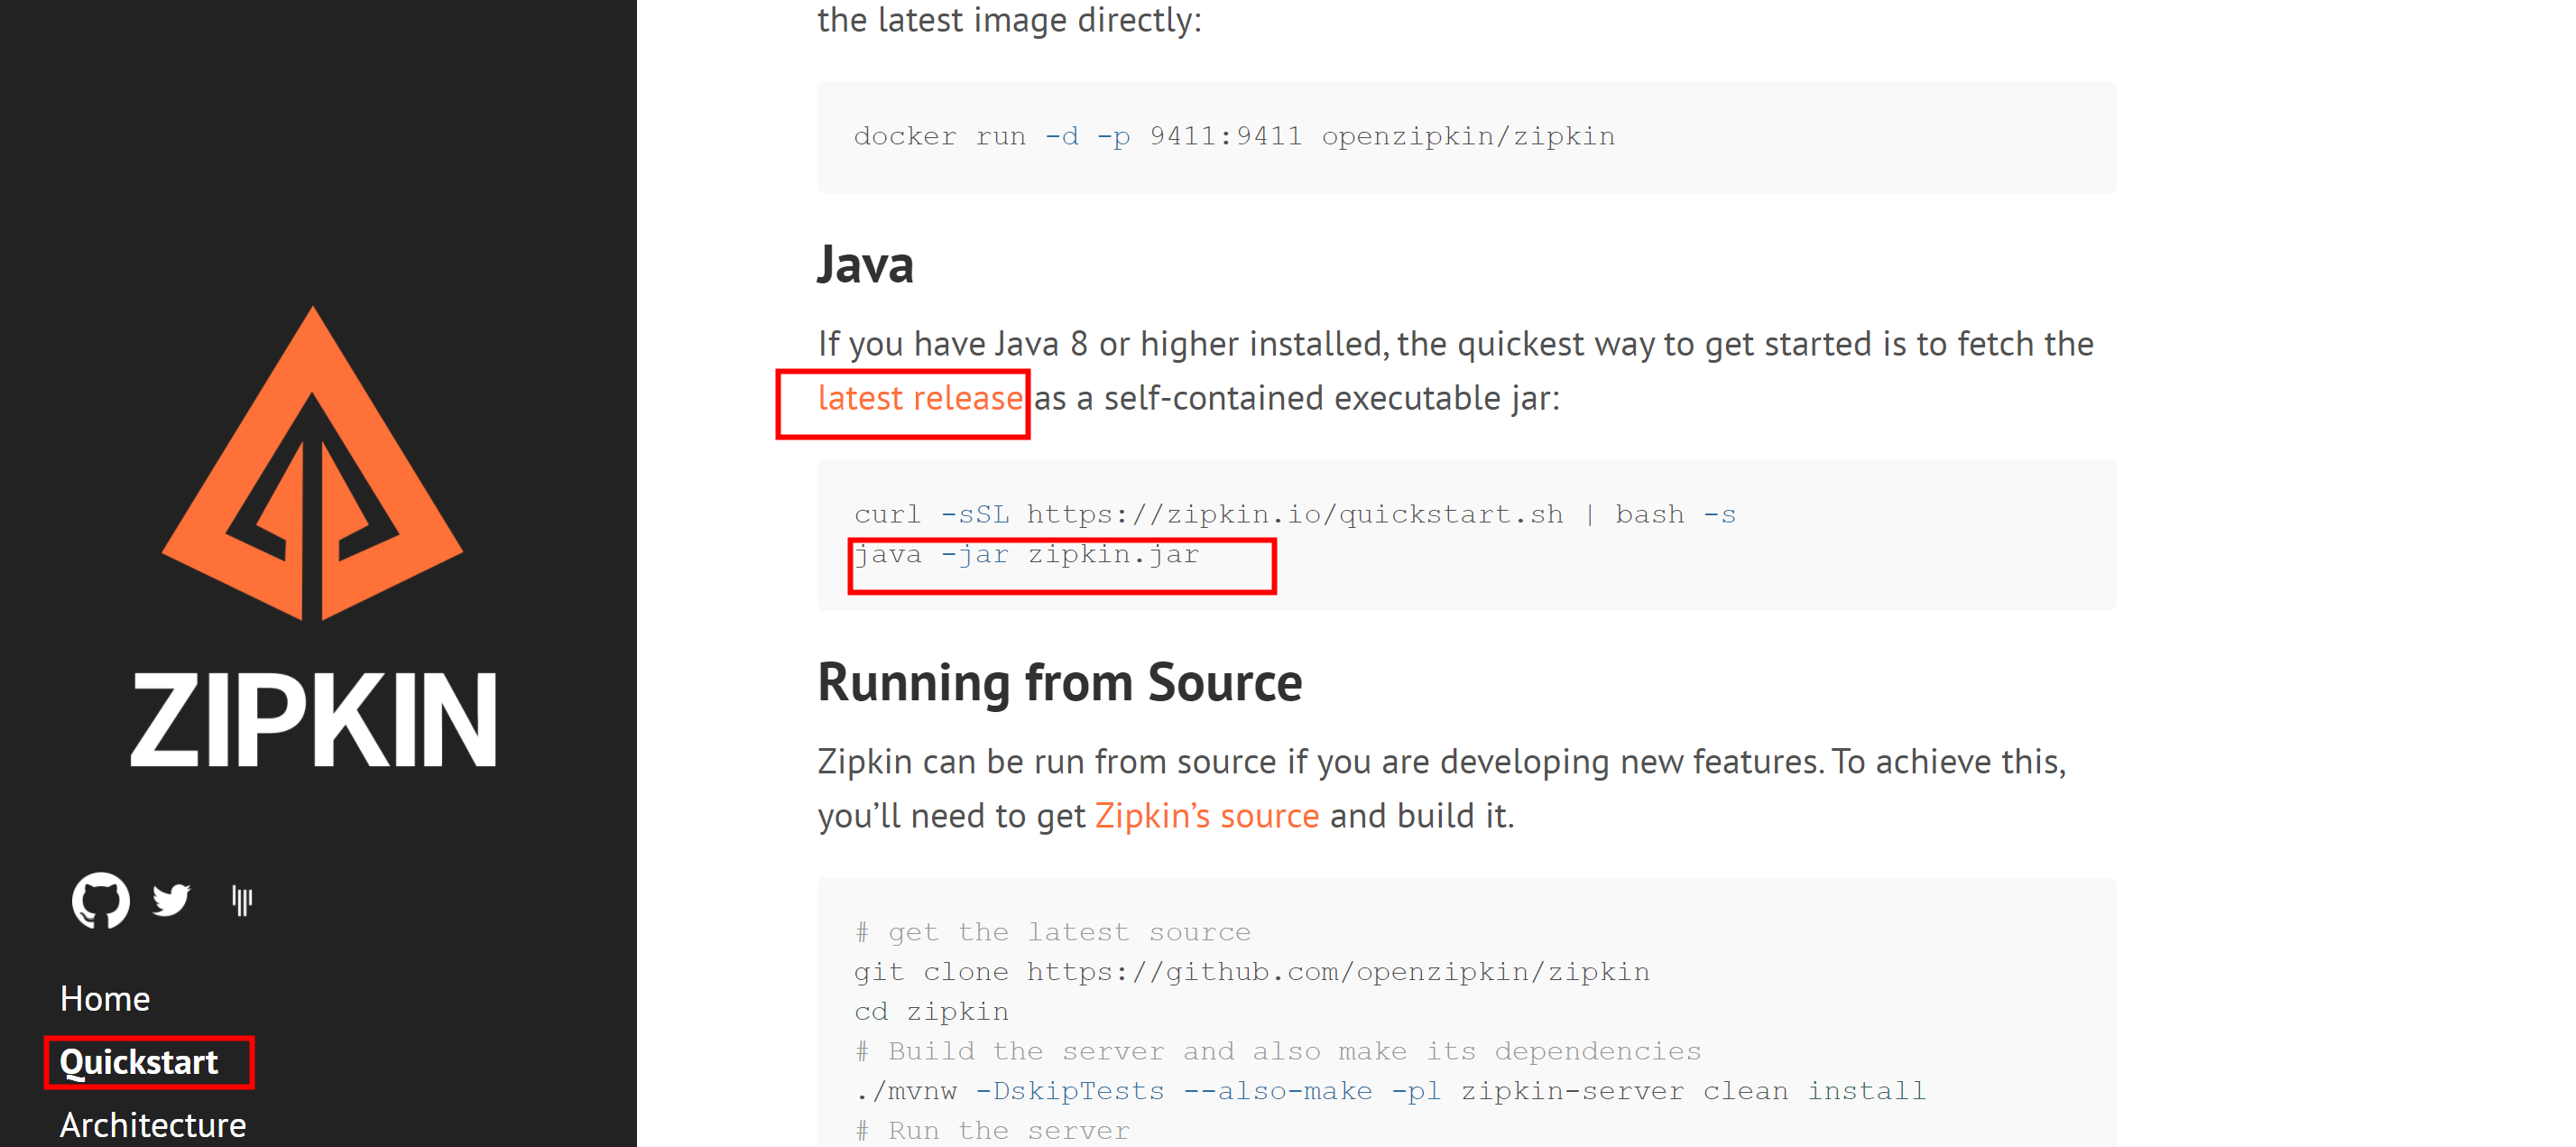Click the orange Zipkin logo
This screenshot has width=2576, height=1147.
coord(312,463)
